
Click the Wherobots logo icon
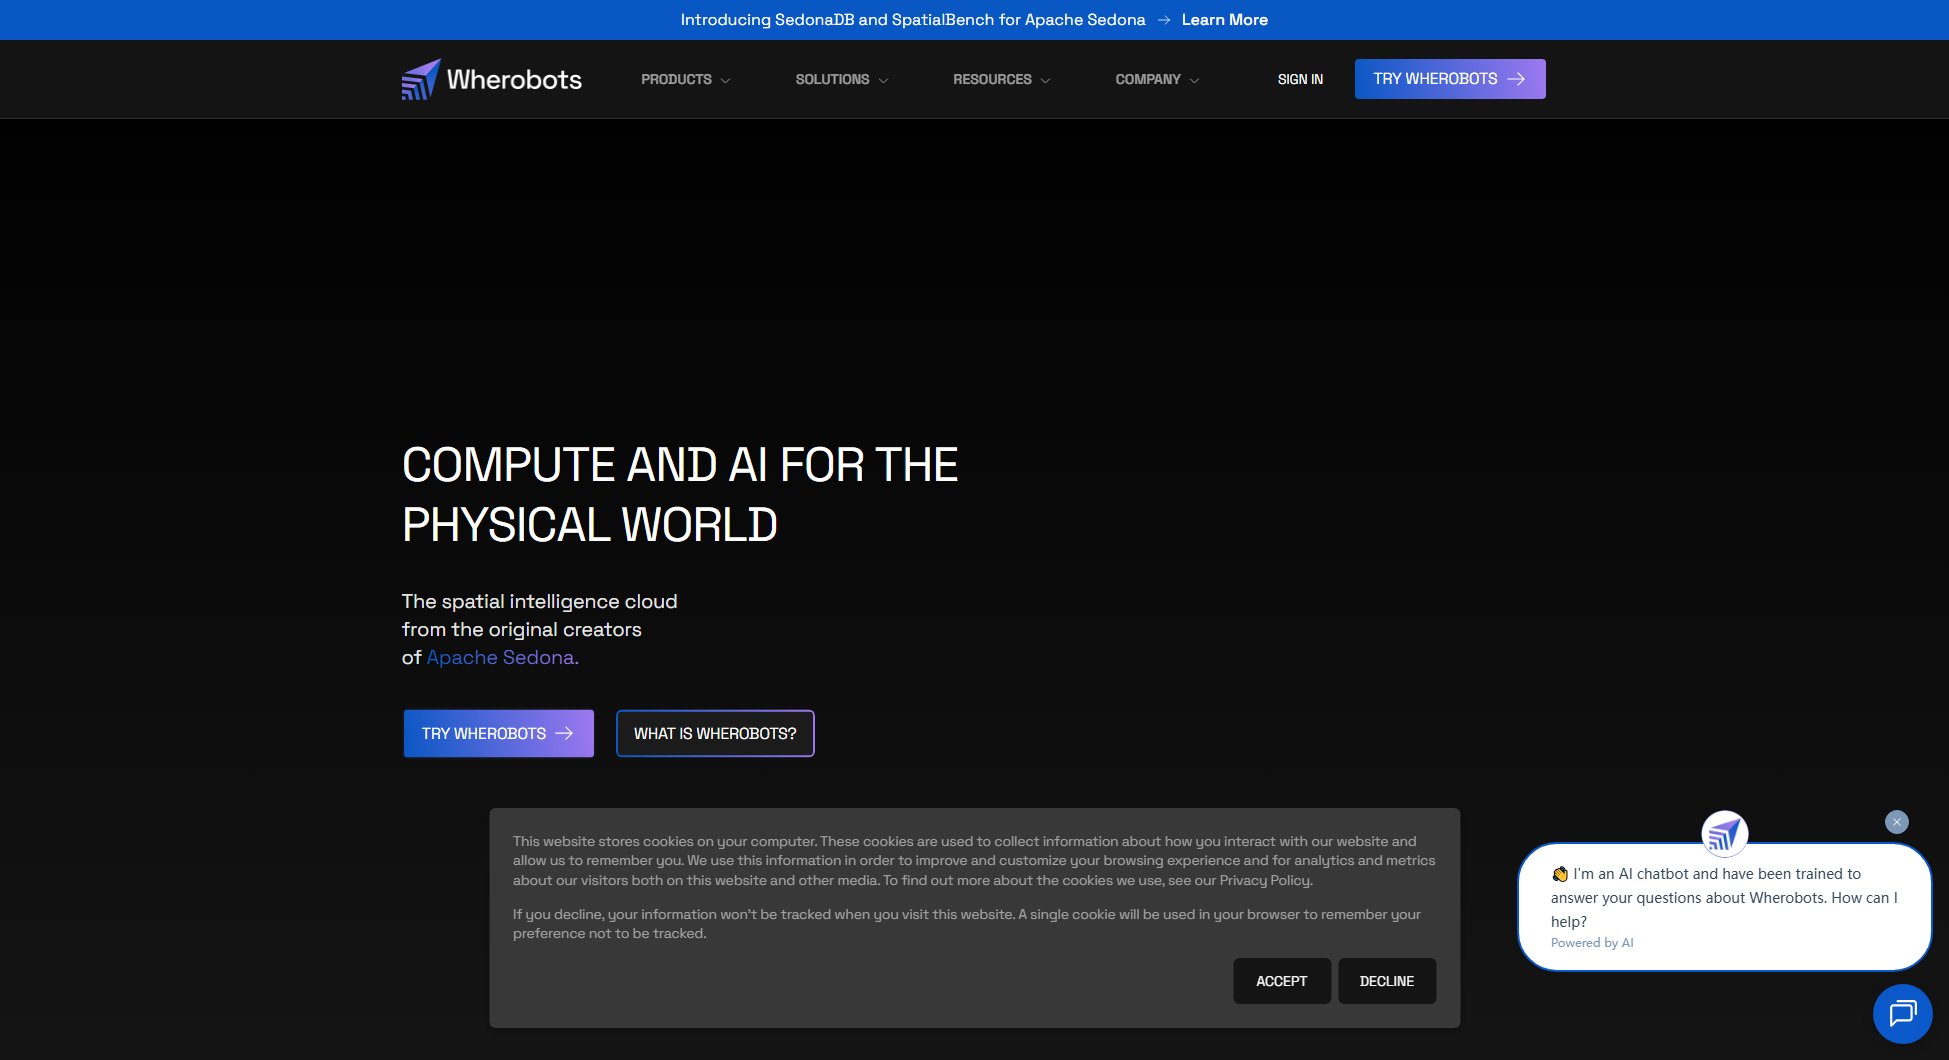tap(420, 79)
